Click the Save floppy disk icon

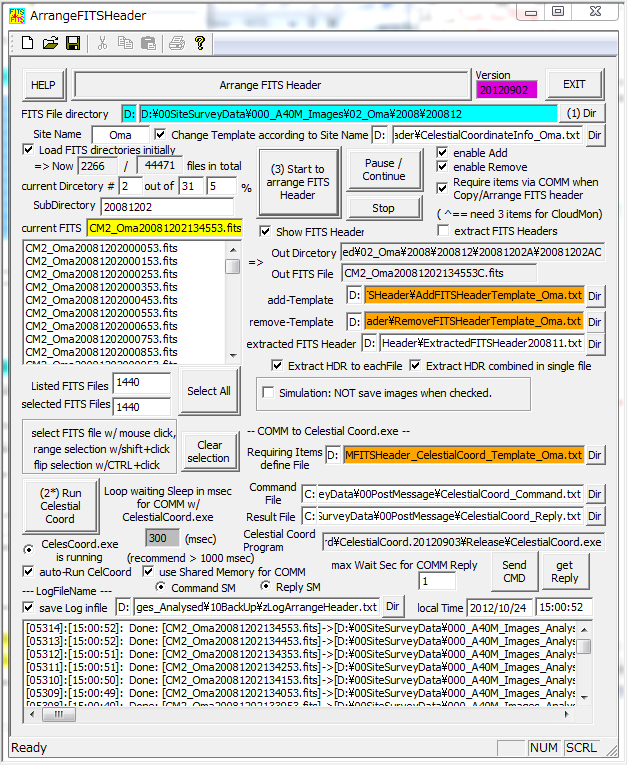coord(73,44)
